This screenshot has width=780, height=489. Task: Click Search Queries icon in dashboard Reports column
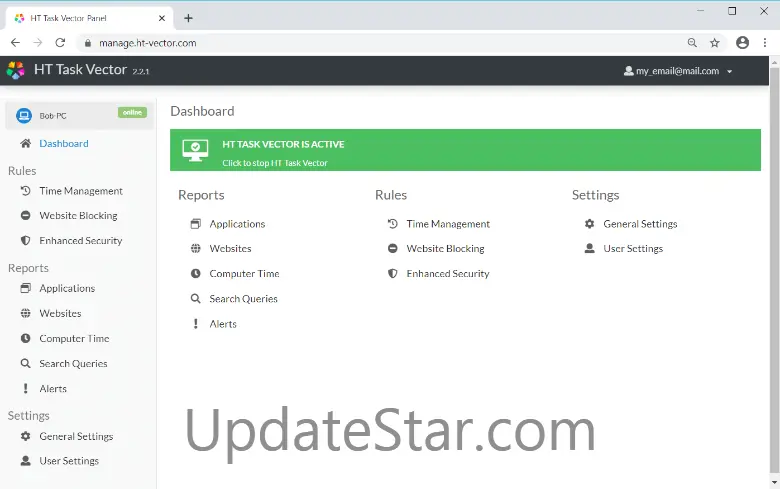coord(195,298)
